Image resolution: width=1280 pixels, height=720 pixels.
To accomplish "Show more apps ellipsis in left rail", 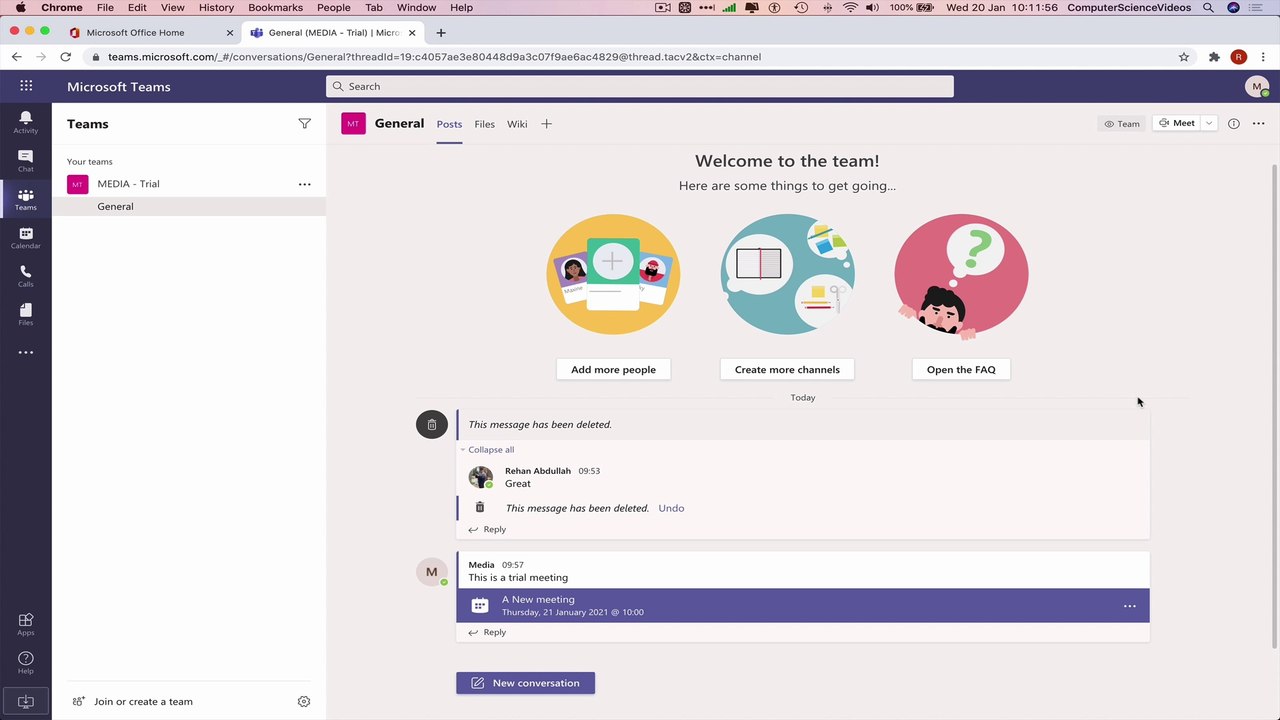I will 26,352.
